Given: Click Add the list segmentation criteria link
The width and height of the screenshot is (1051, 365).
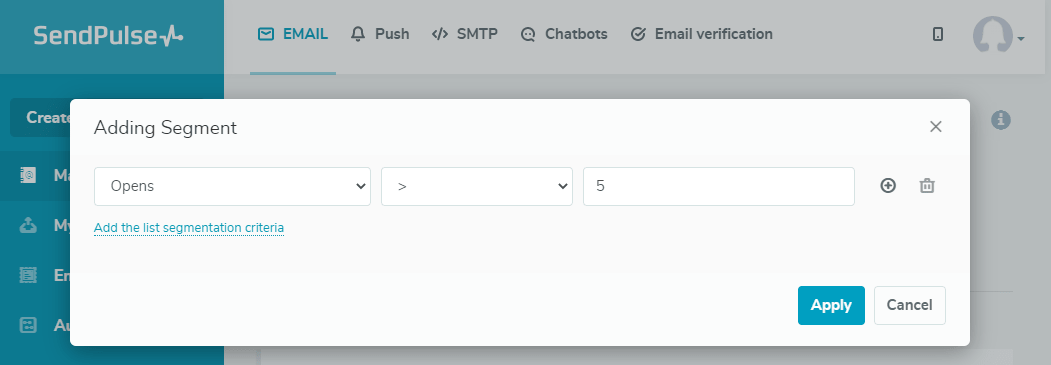Looking at the screenshot, I should click(x=189, y=228).
